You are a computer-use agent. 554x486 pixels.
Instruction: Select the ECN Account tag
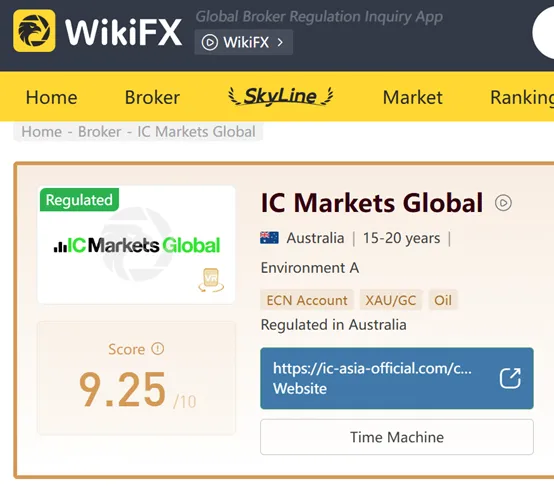click(307, 300)
